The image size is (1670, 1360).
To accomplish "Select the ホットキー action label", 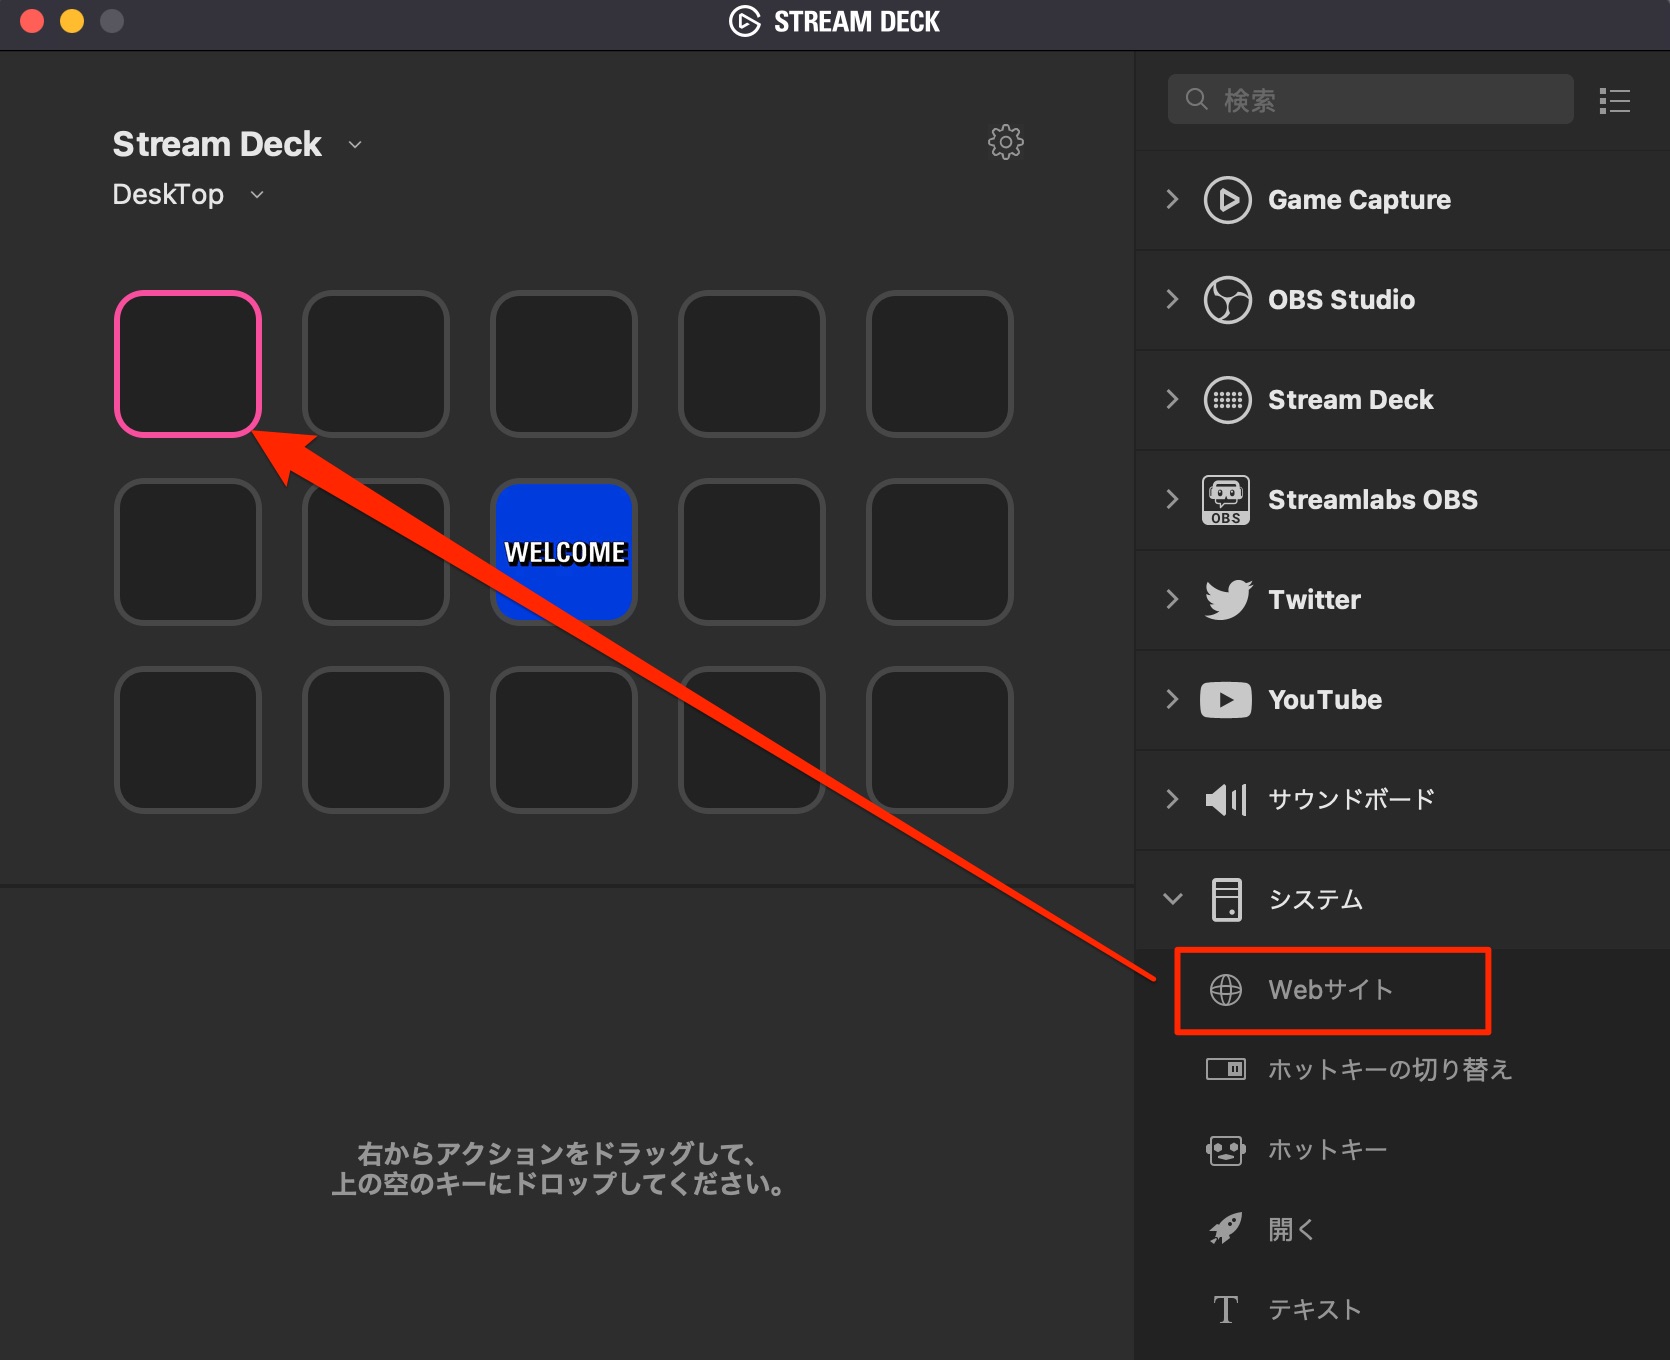I will 1327,1150.
